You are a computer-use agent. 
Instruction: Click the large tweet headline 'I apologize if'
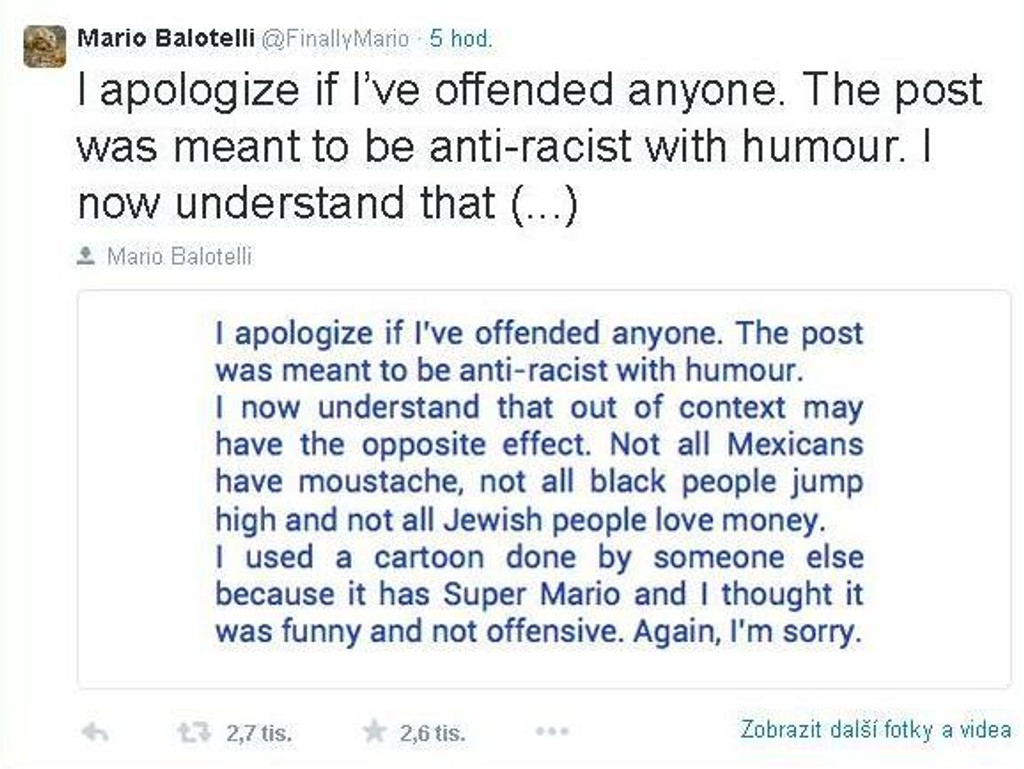pos(187,91)
